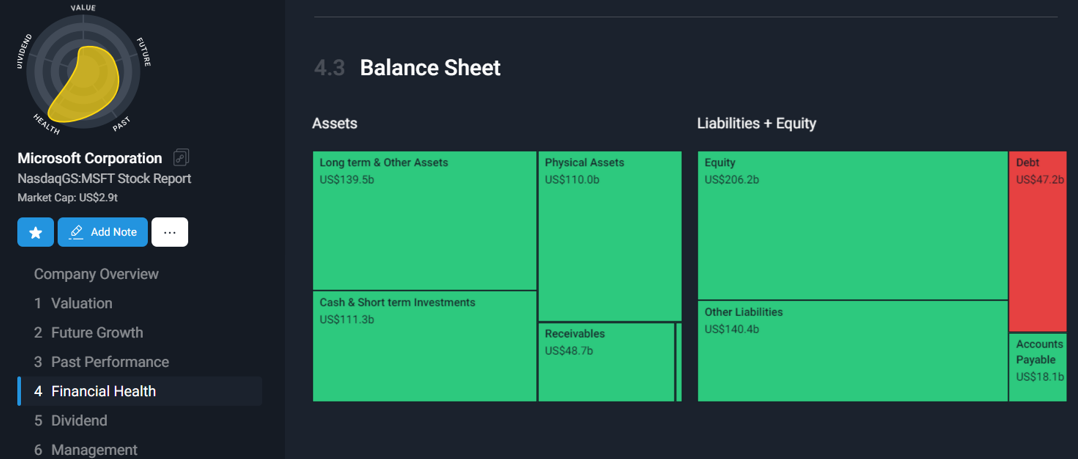Copy link icon beside Microsoft Corporation
The height and width of the screenshot is (459, 1078).
click(x=181, y=157)
